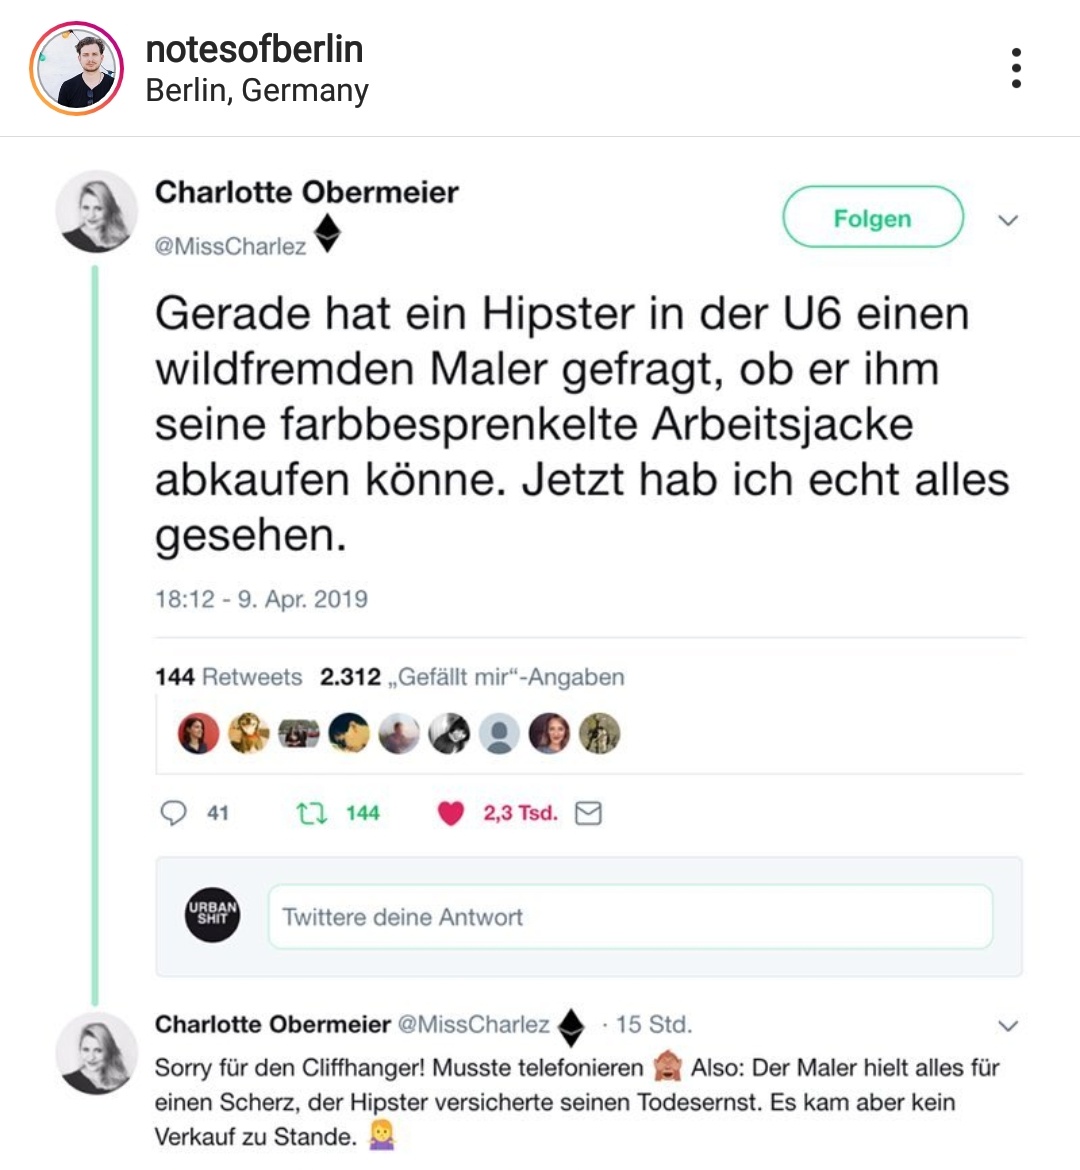Open the 18:12 - 9. Apr. 2019 timestamp
This screenshot has width=1080, height=1170.
pos(261,599)
